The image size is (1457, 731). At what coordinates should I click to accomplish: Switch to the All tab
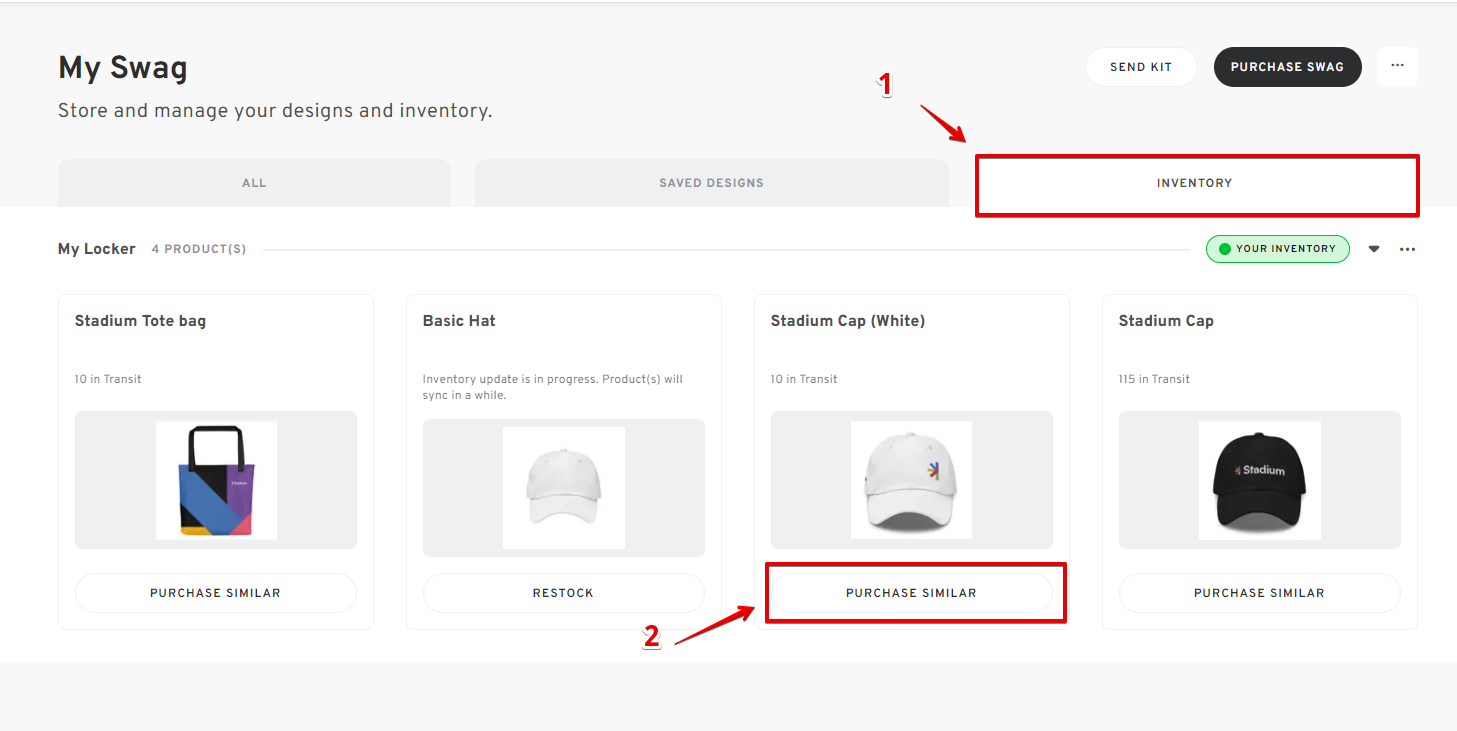[254, 182]
